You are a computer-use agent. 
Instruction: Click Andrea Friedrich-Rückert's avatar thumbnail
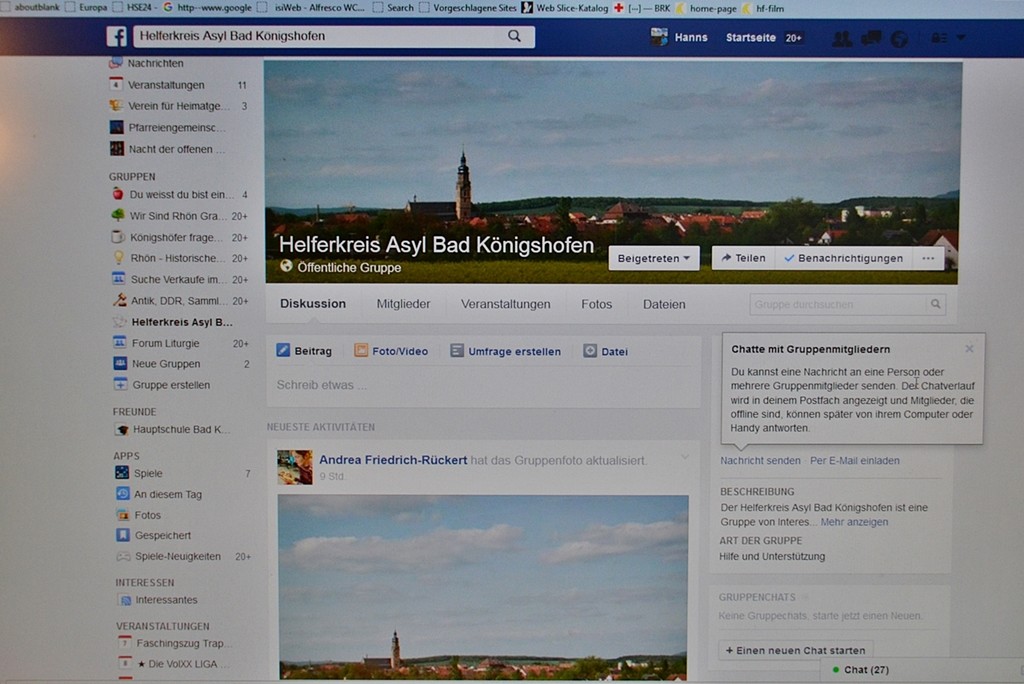pyautogui.click(x=295, y=466)
